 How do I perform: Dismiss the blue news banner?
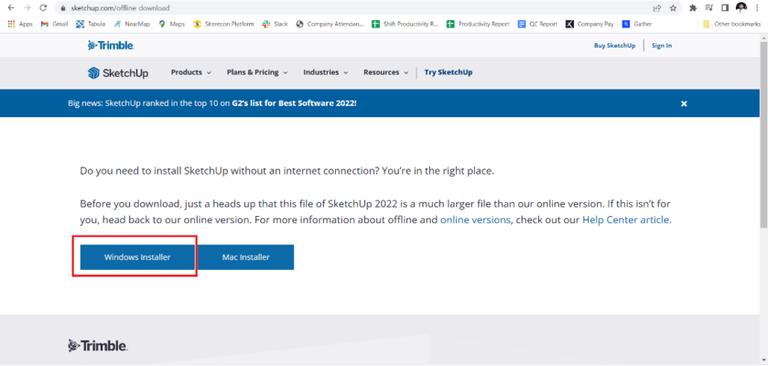tap(684, 103)
